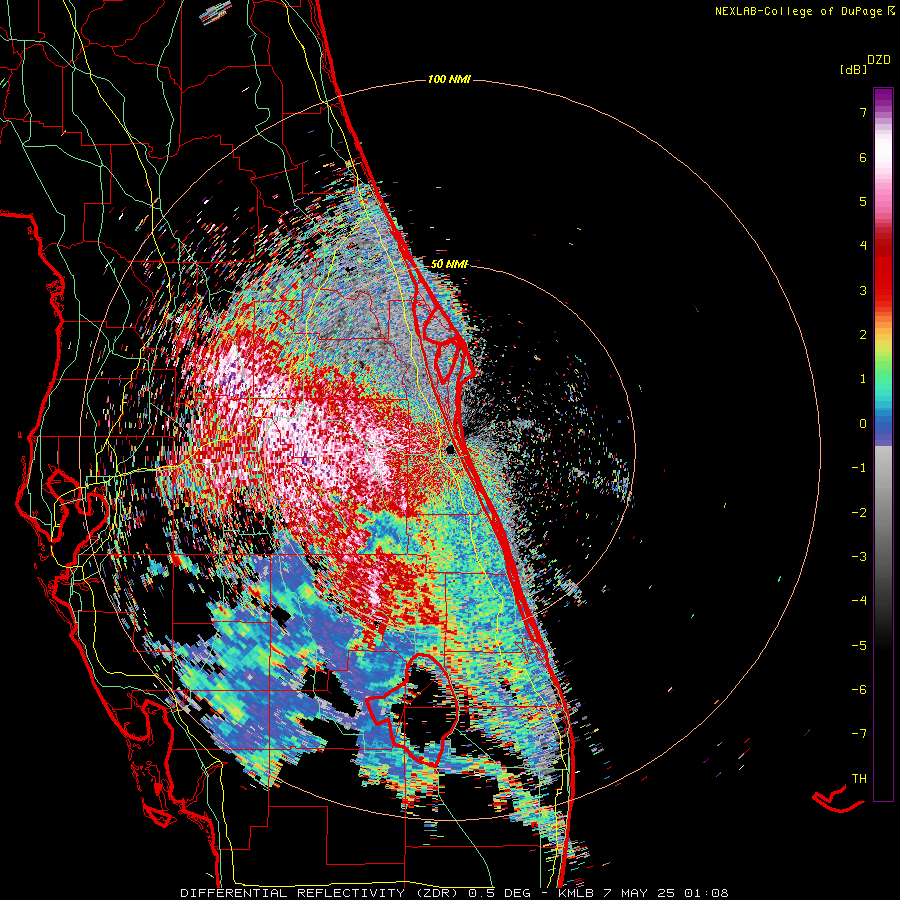
Task: Click the 50 NMI range ring label
Action: pyautogui.click(x=449, y=264)
